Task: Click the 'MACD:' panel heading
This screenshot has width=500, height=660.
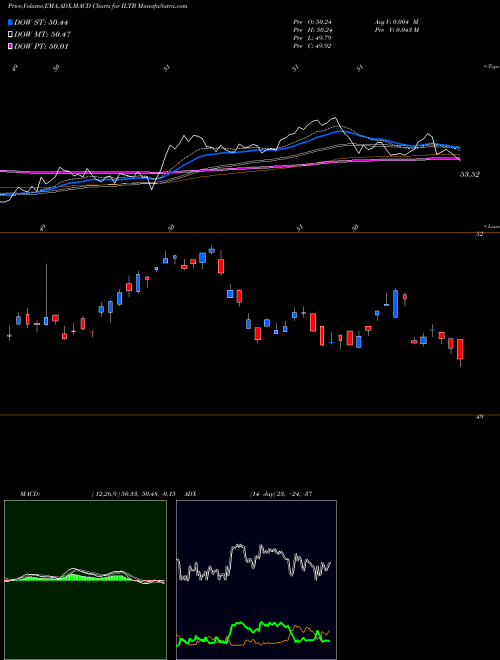Action: tap(30, 494)
